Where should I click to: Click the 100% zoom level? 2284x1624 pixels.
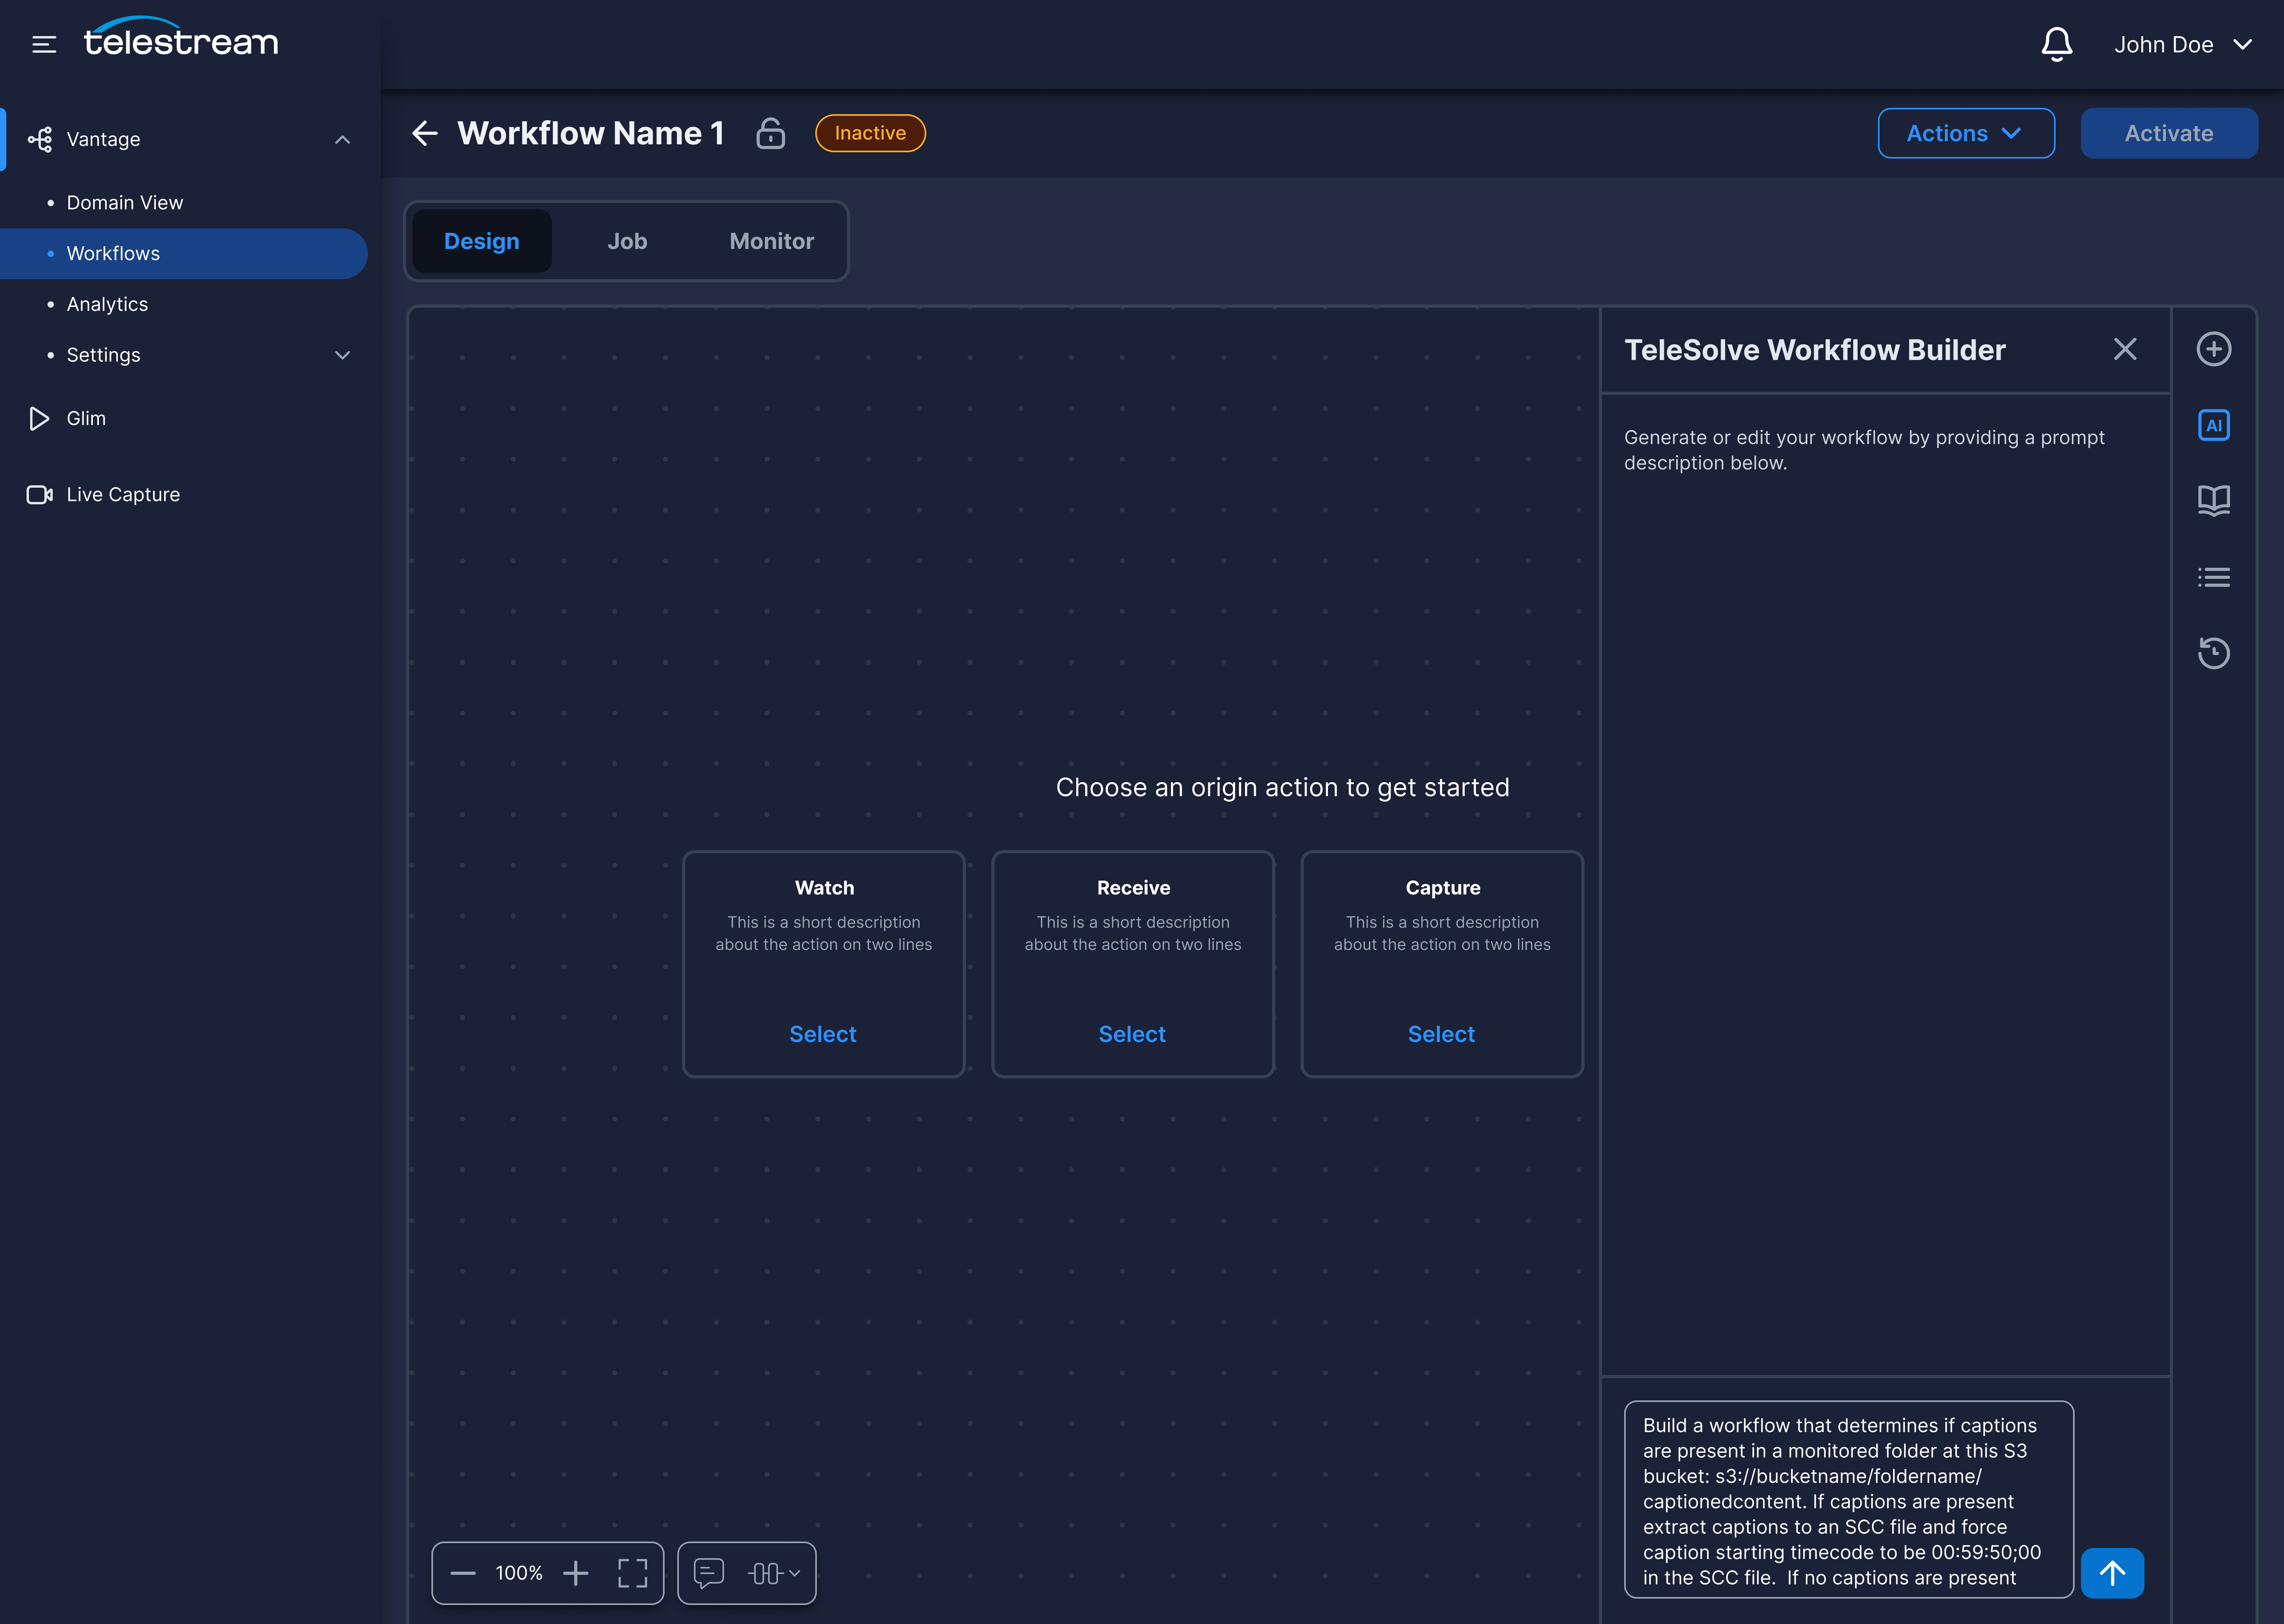point(519,1573)
